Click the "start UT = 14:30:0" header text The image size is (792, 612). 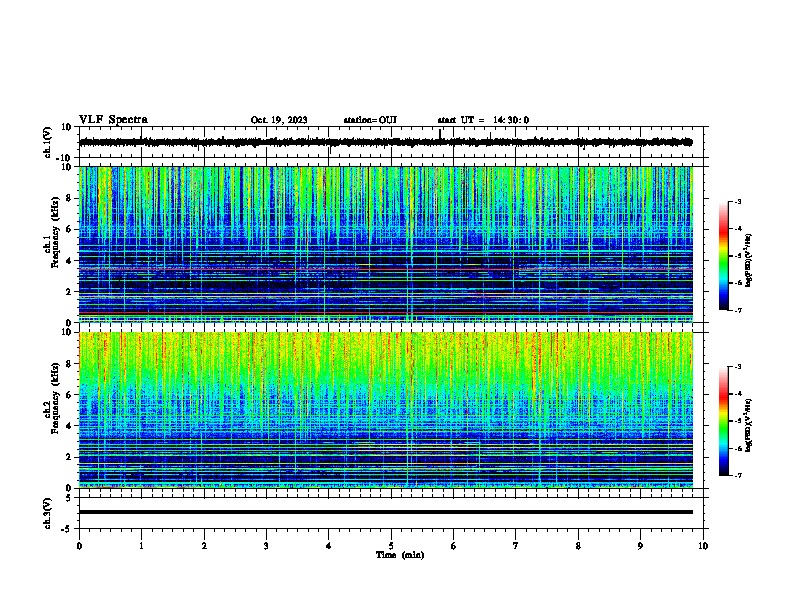(x=483, y=120)
